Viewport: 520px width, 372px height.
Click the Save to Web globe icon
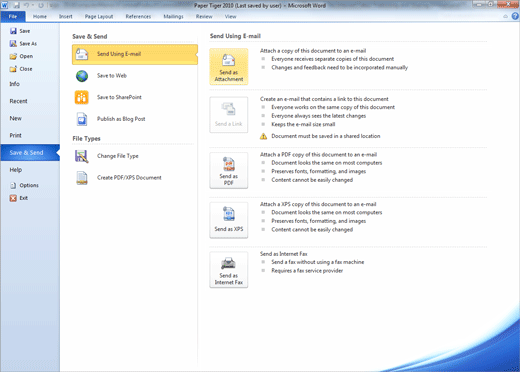(x=82, y=76)
